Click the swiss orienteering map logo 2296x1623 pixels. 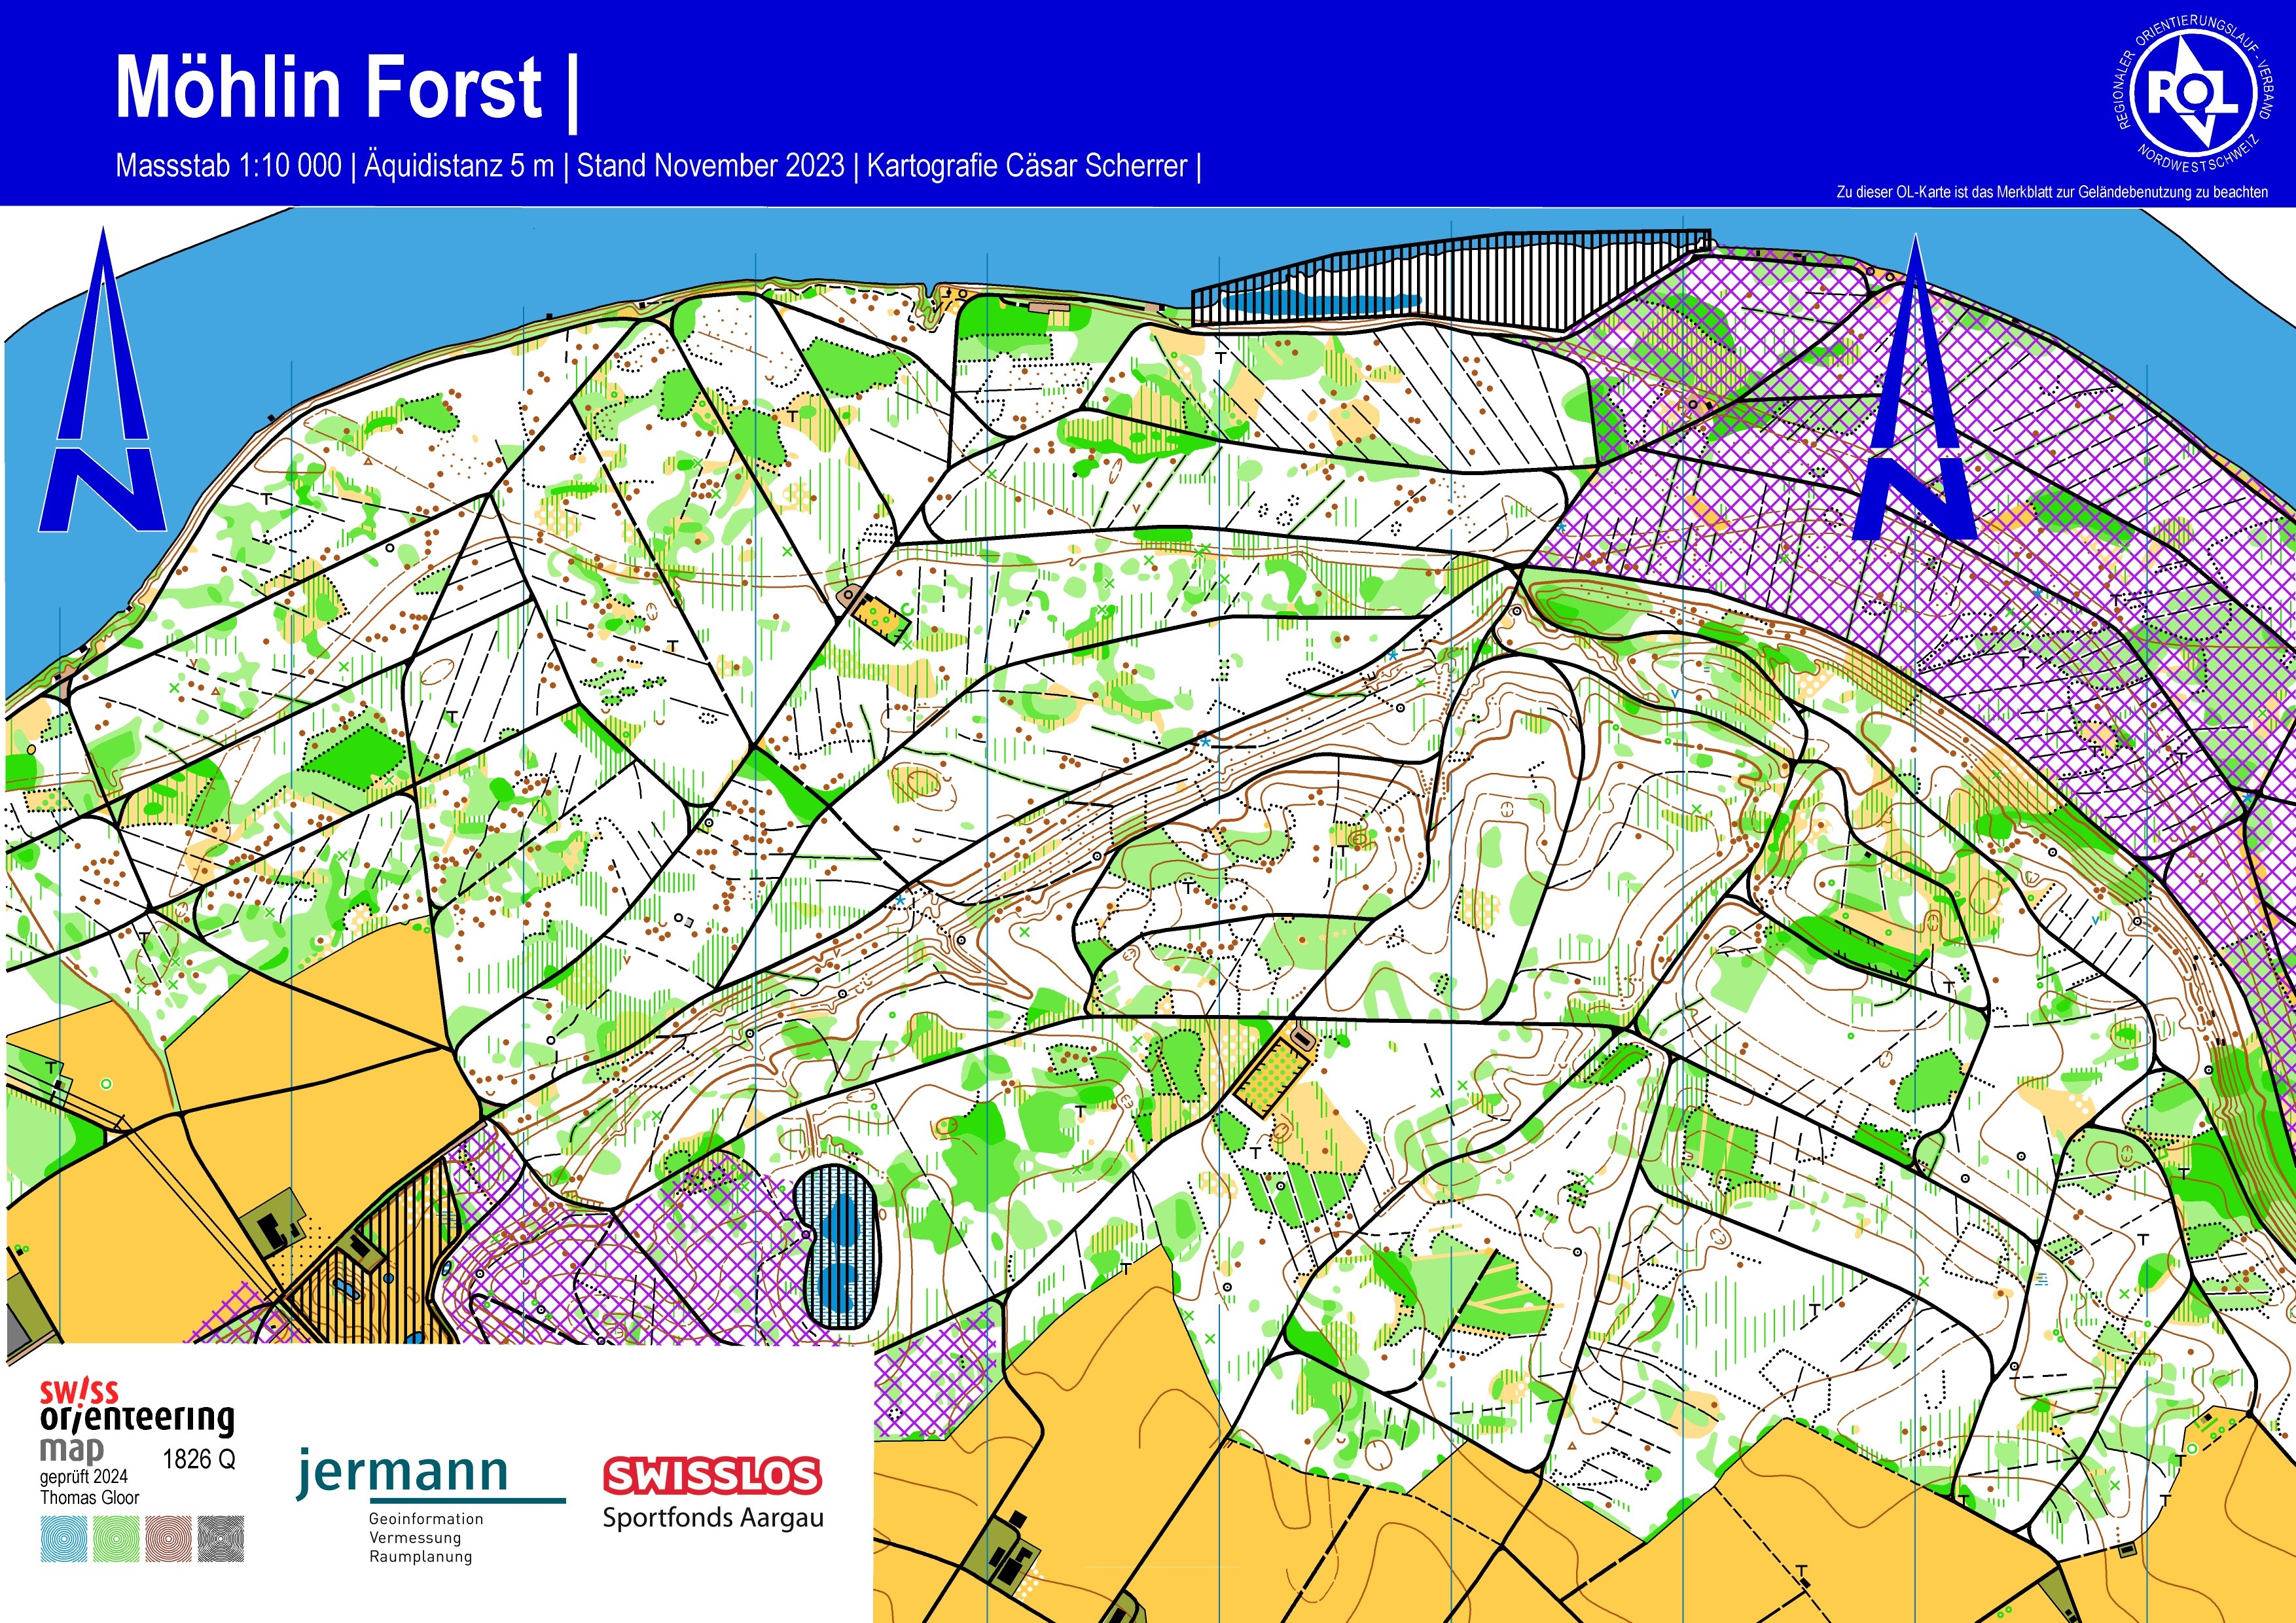(137, 1419)
